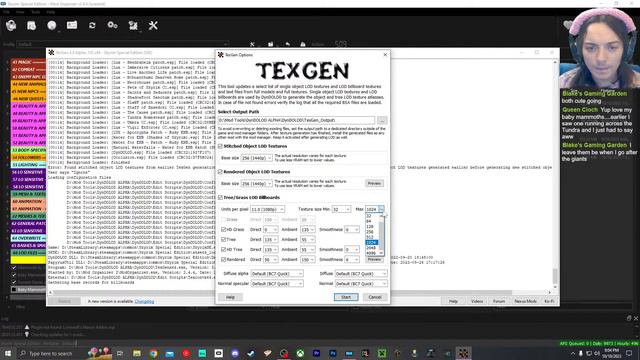Click the Windows Start button
The height and width of the screenshot is (360, 640).
[8, 353]
